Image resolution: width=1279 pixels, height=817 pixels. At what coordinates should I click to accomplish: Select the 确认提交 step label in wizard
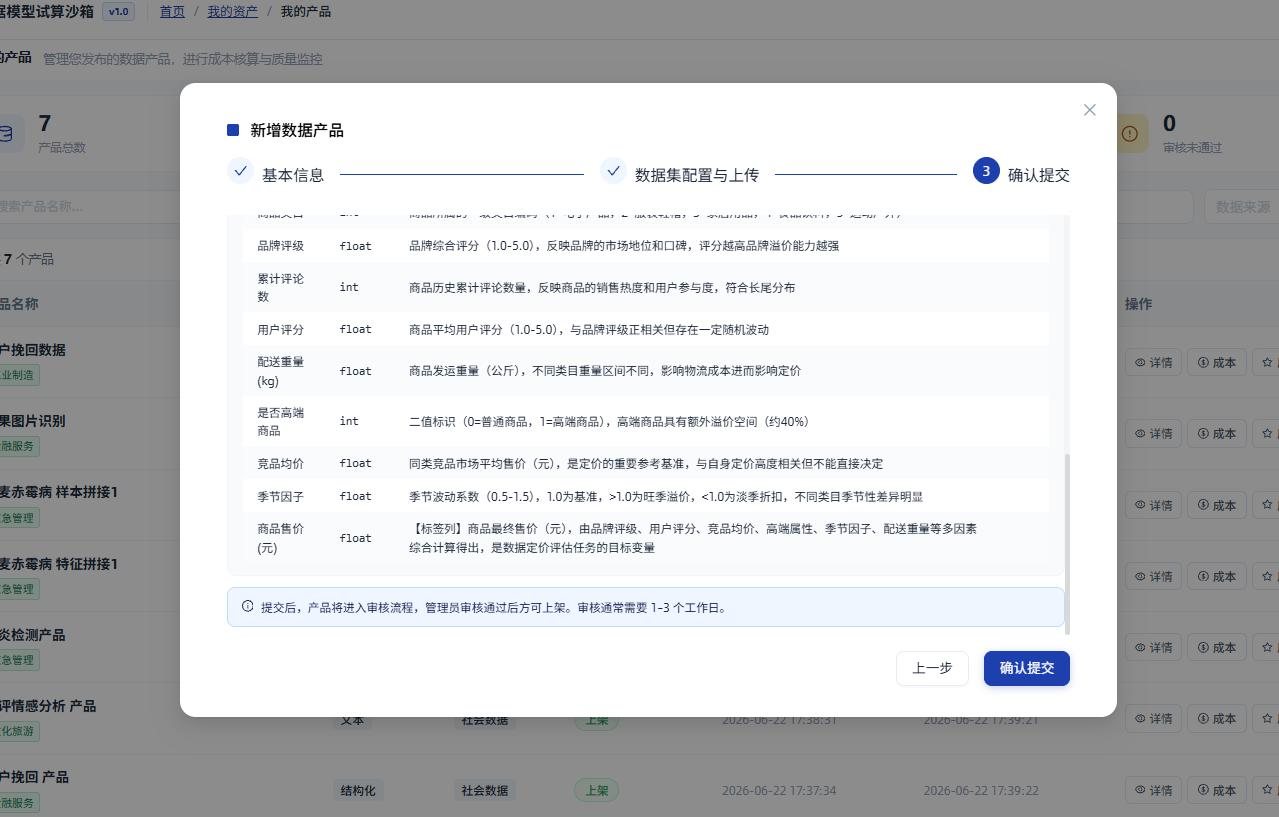coord(1039,175)
